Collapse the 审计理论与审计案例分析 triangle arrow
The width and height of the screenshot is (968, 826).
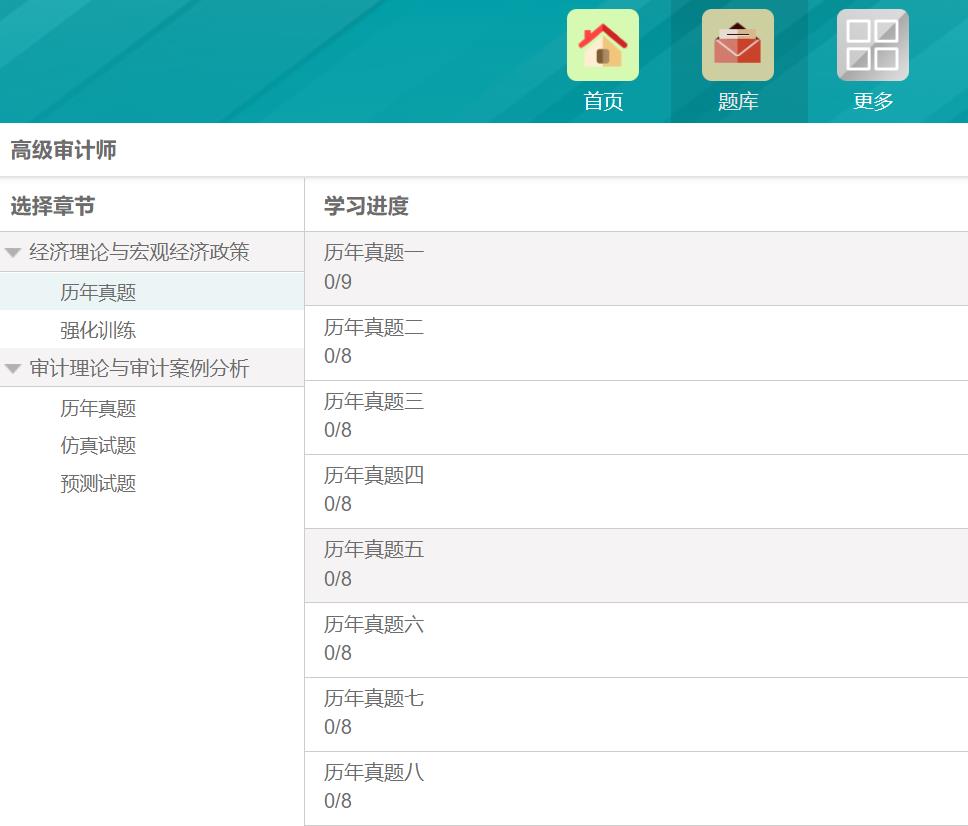[13, 369]
